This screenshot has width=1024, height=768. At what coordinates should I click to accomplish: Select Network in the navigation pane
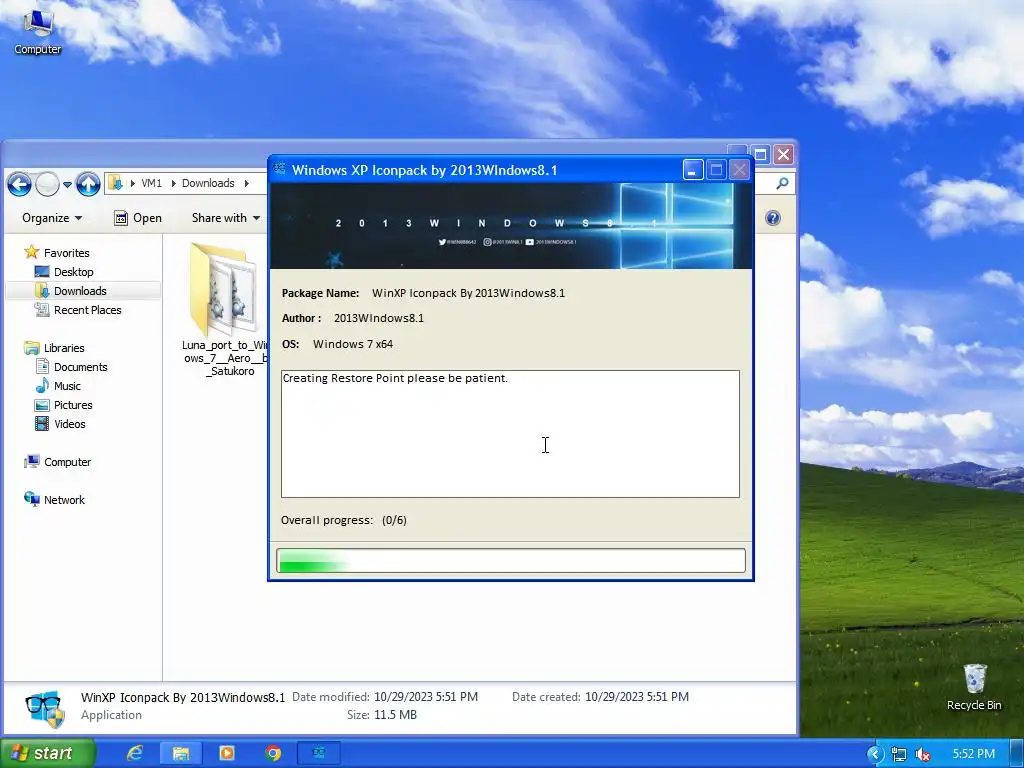[x=64, y=500]
